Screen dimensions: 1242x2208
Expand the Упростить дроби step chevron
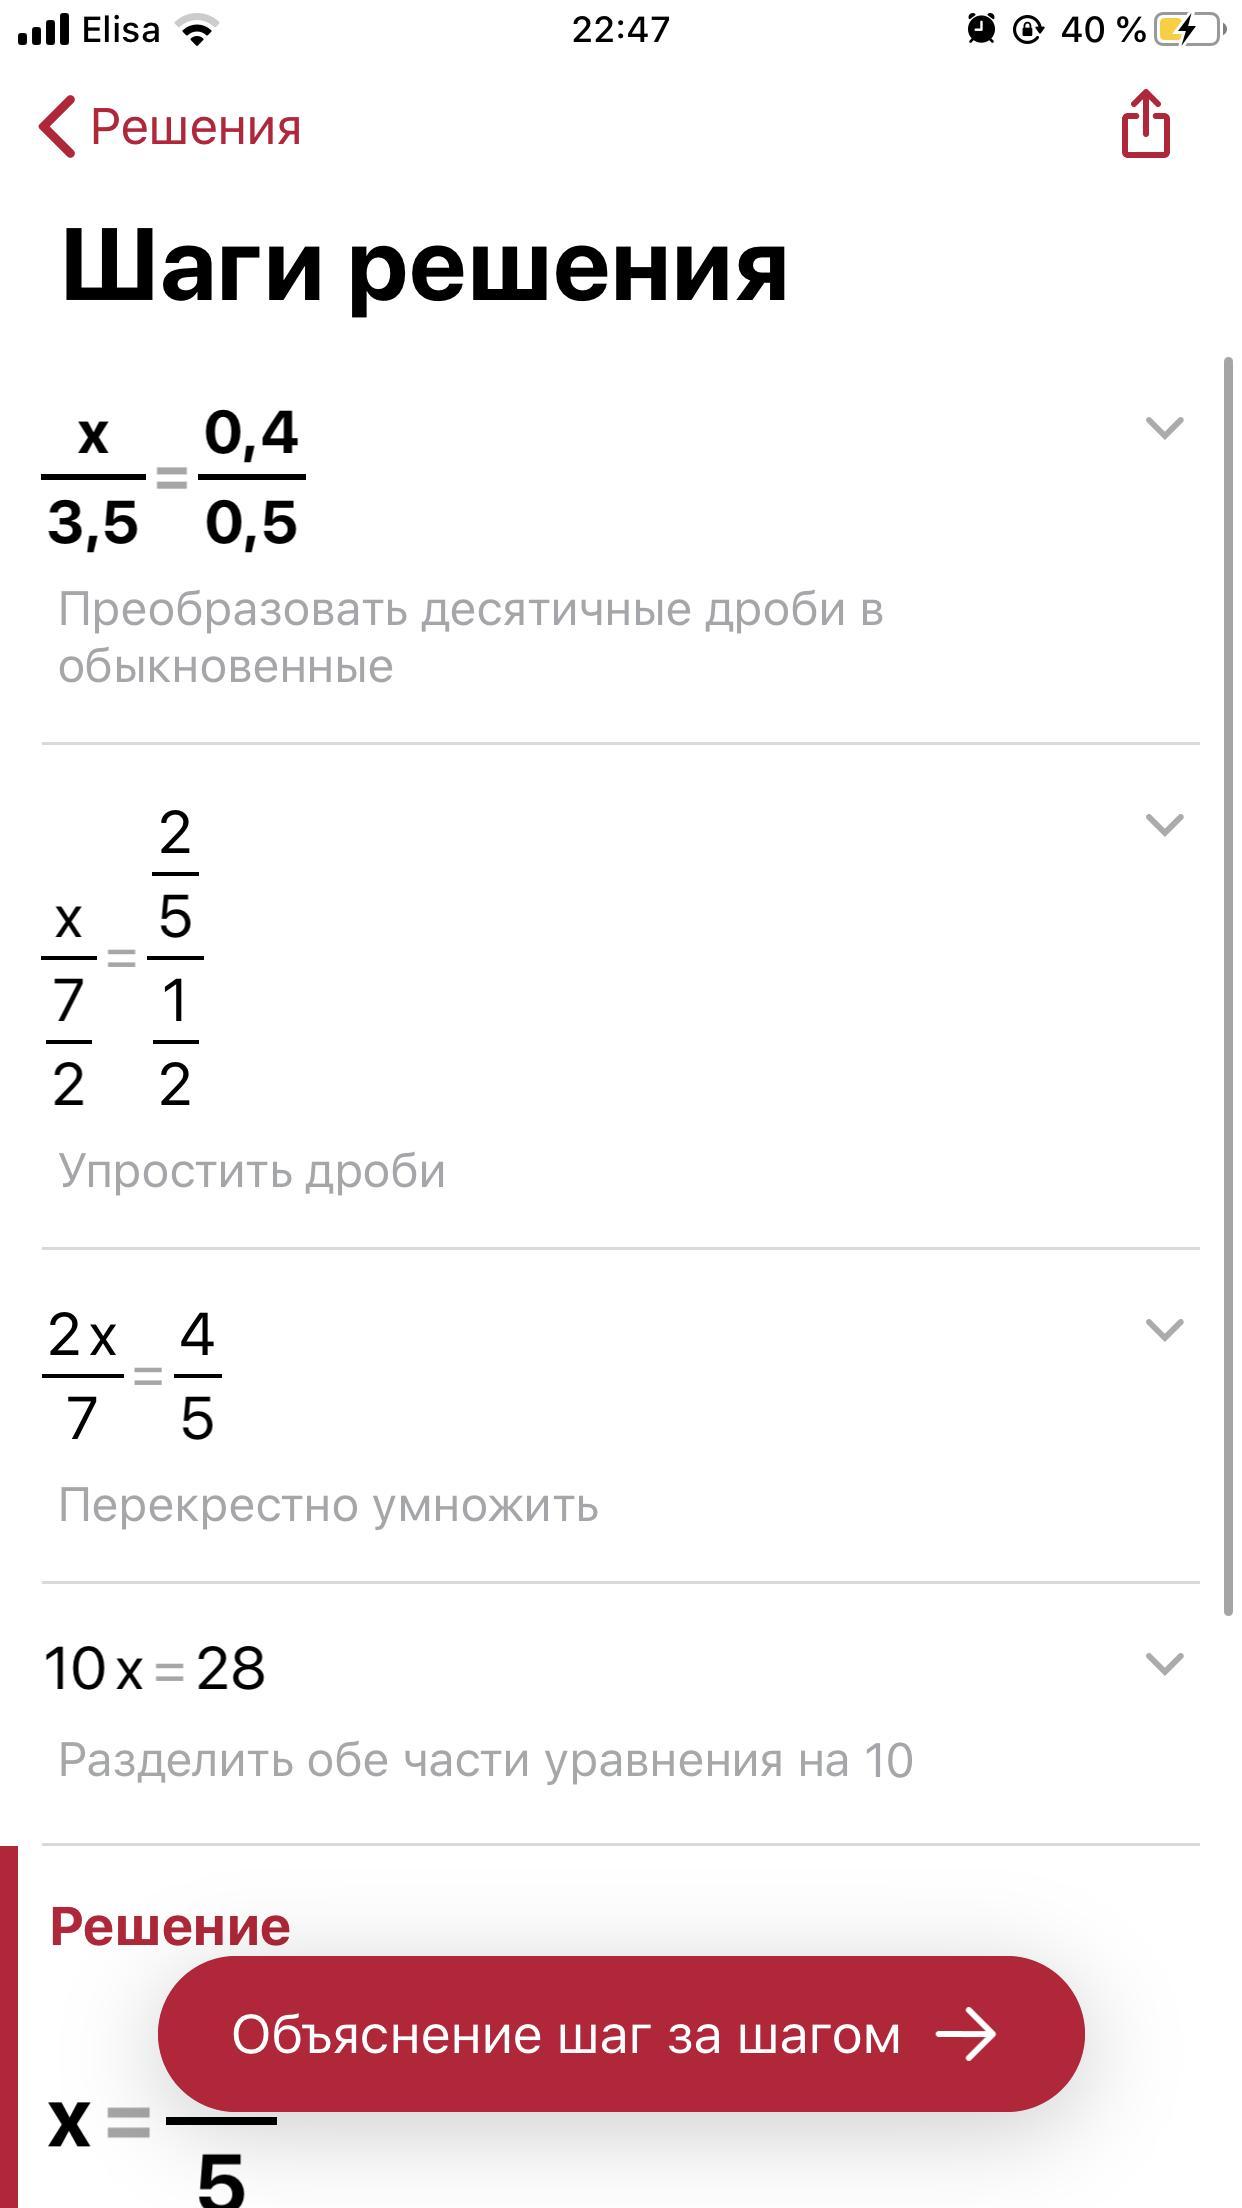(x=1164, y=825)
